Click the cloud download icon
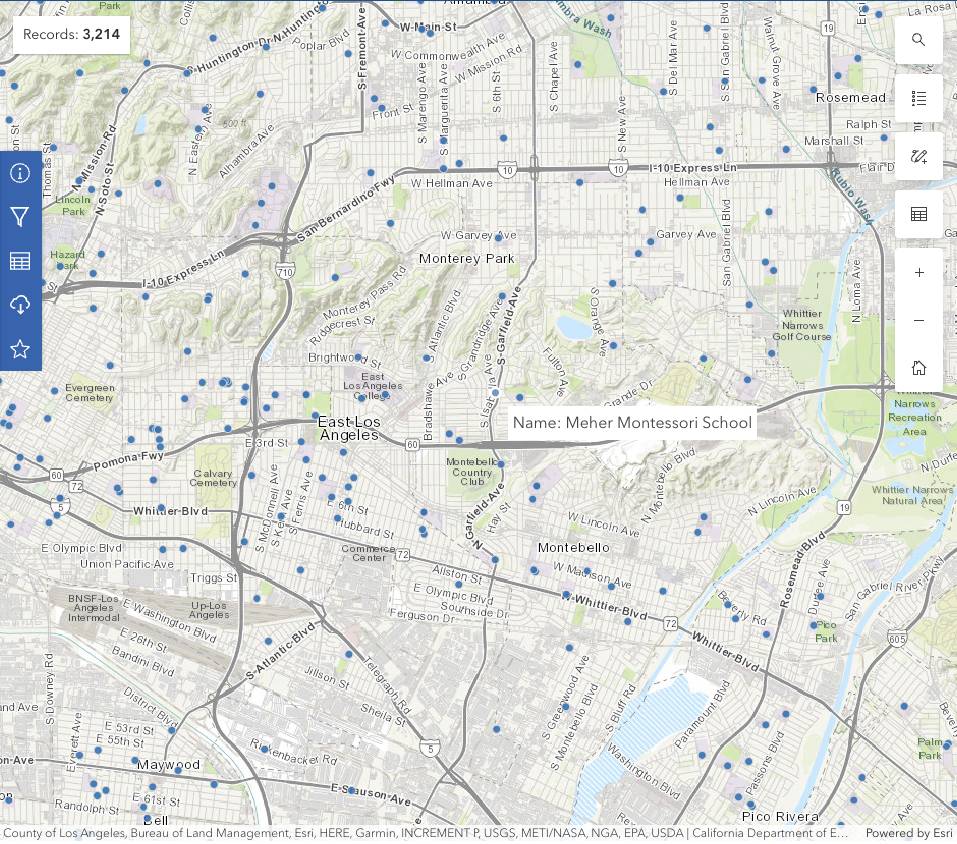This screenshot has width=957, height=844. pyautogui.click(x=20, y=305)
